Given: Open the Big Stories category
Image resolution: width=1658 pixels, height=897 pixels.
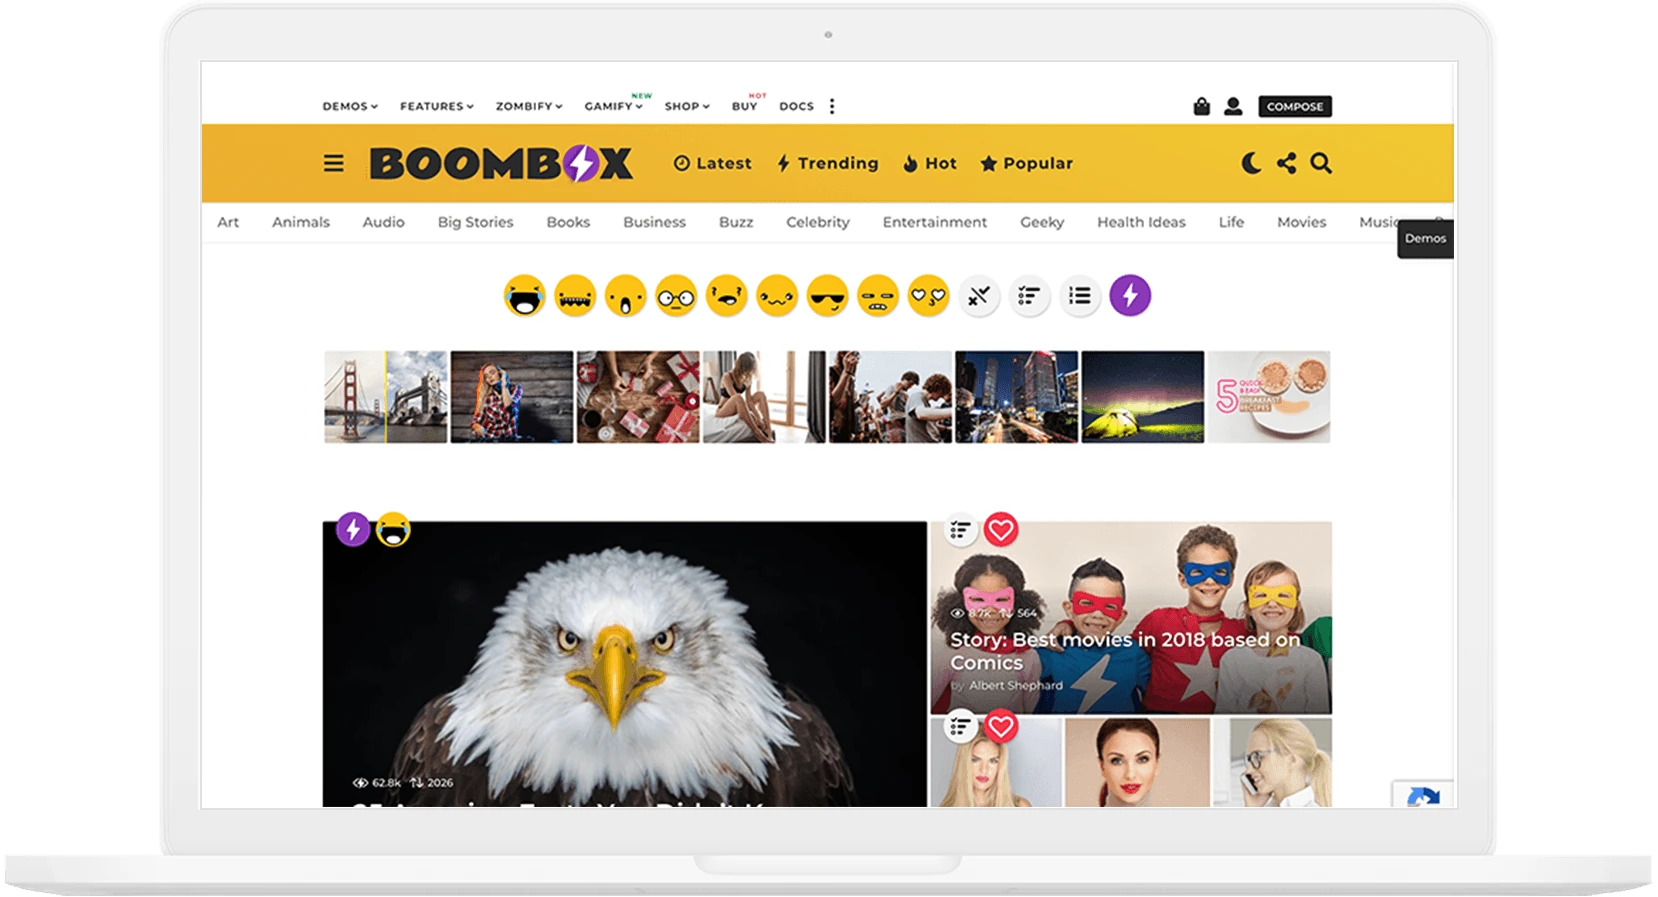Looking at the screenshot, I should pos(476,222).
